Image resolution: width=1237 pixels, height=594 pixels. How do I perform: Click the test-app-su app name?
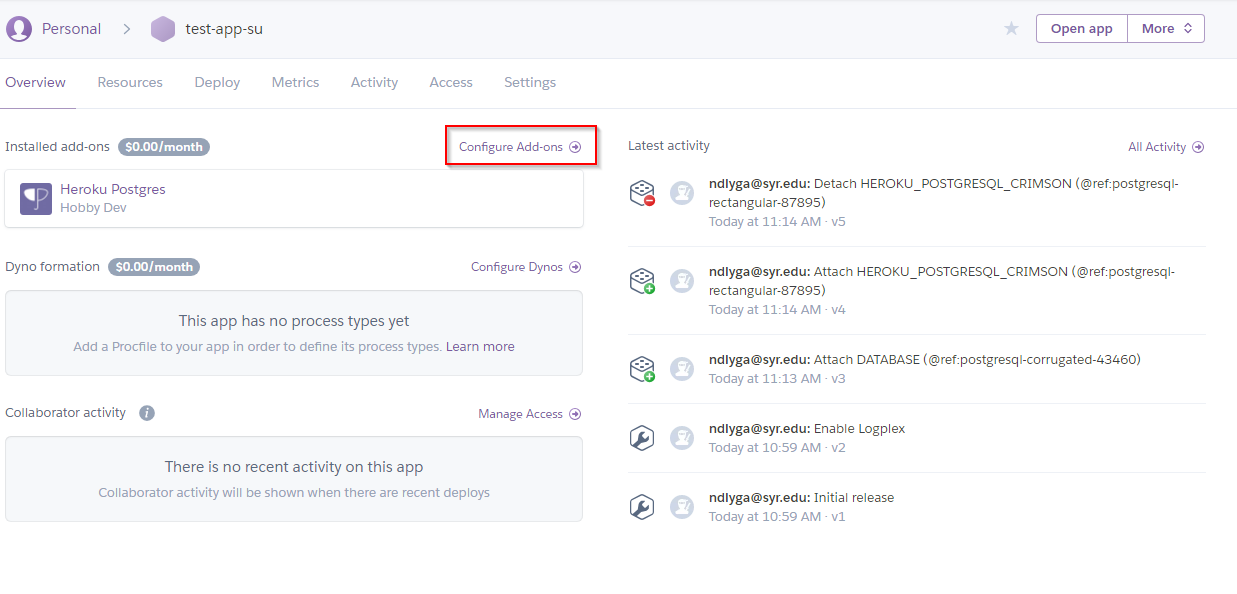coord(224,29)
